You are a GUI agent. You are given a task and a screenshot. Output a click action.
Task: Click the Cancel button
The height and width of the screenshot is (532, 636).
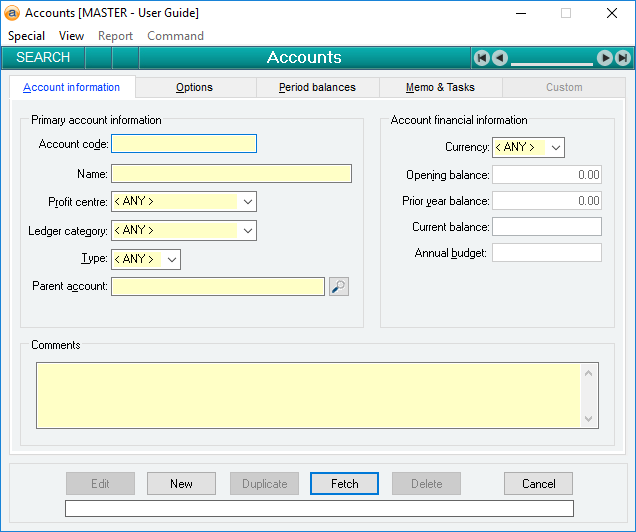pyautogui.click(x=538, y=484)
